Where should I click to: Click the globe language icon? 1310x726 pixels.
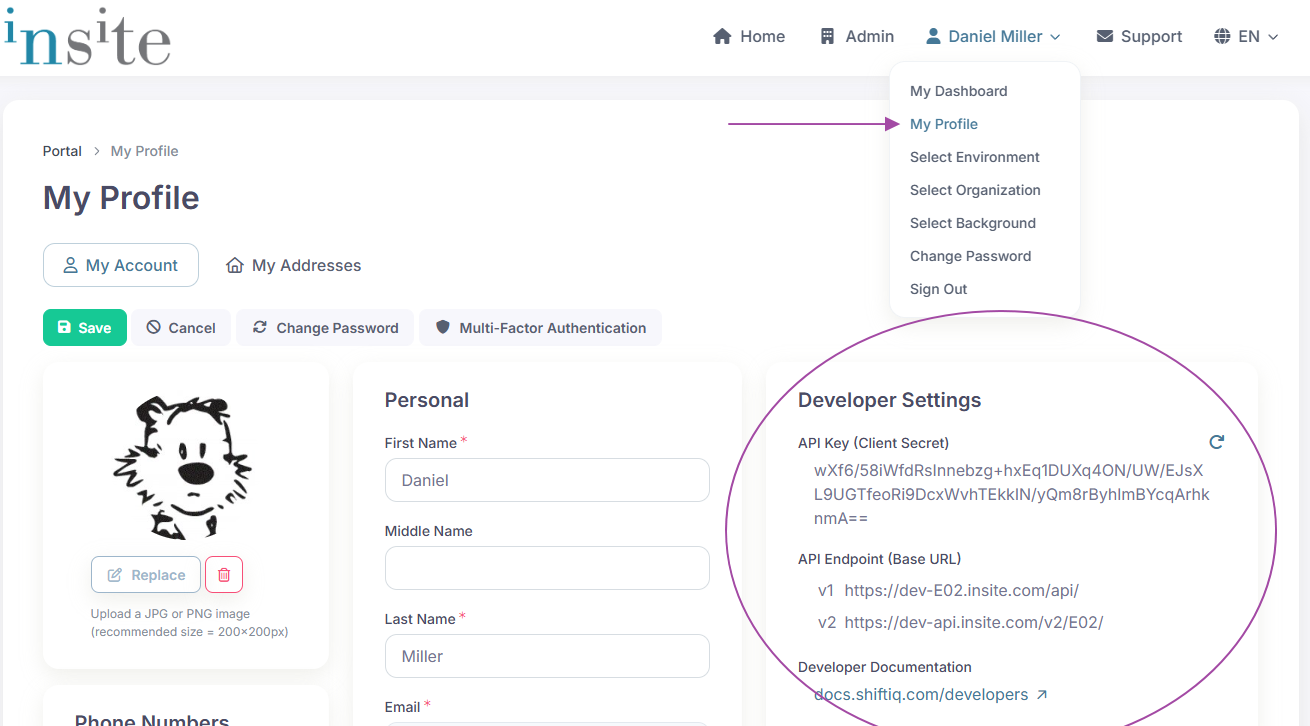pyautogui.click(x=1222, y=36)
